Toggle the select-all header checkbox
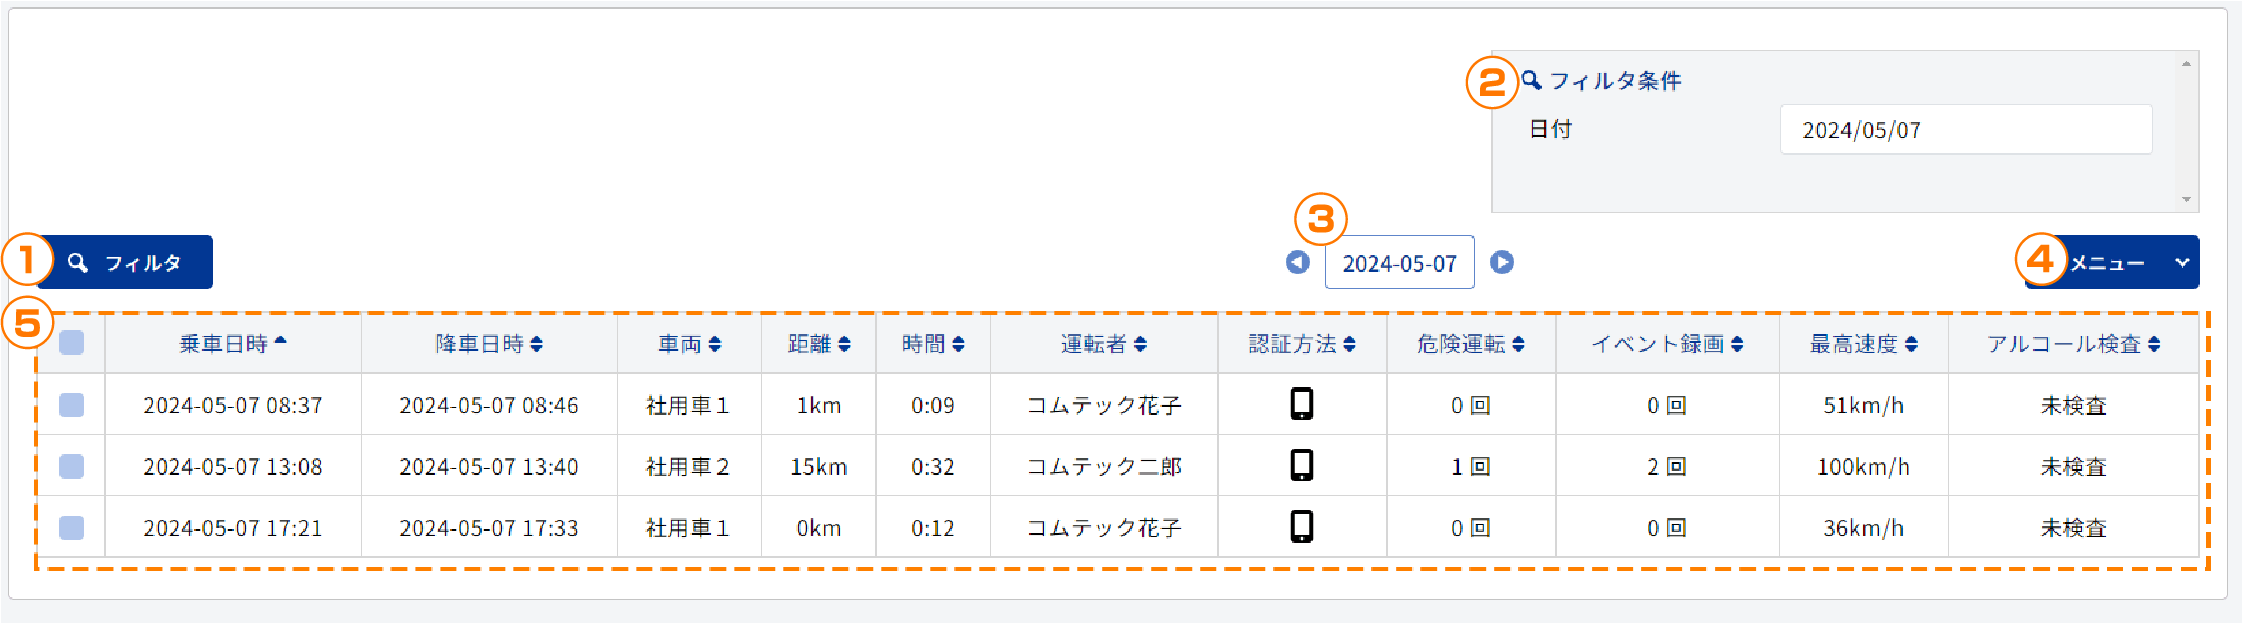The width and height of the screenshot is (2242, 624). click(71, 343)
